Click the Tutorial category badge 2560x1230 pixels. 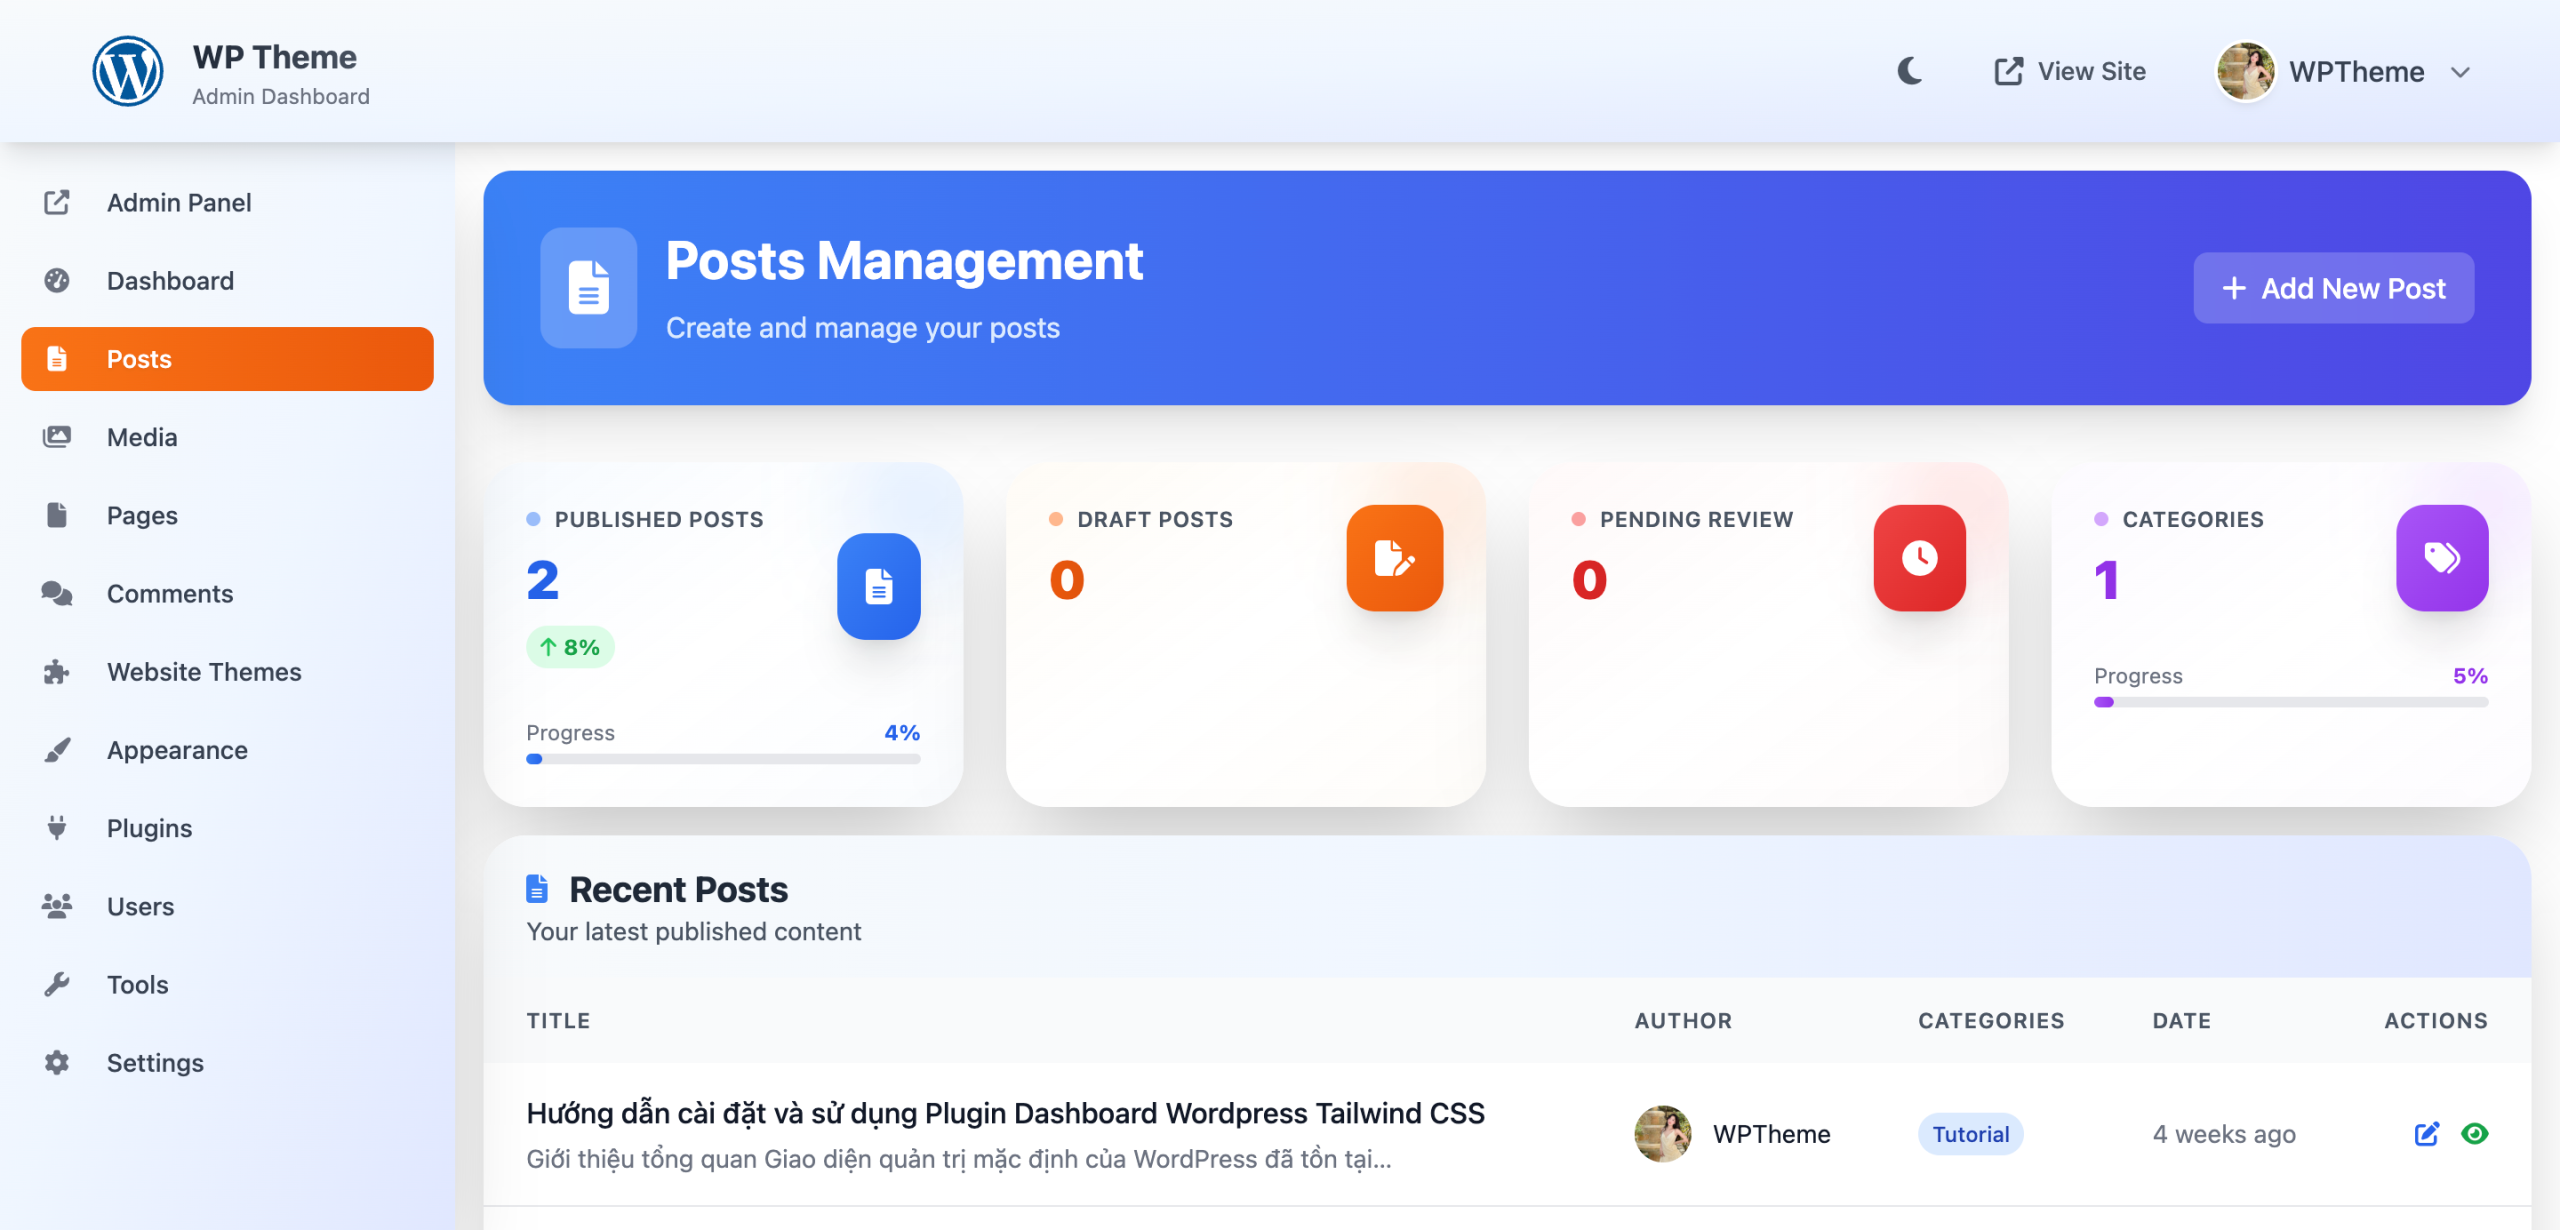pos(1970,1134)
